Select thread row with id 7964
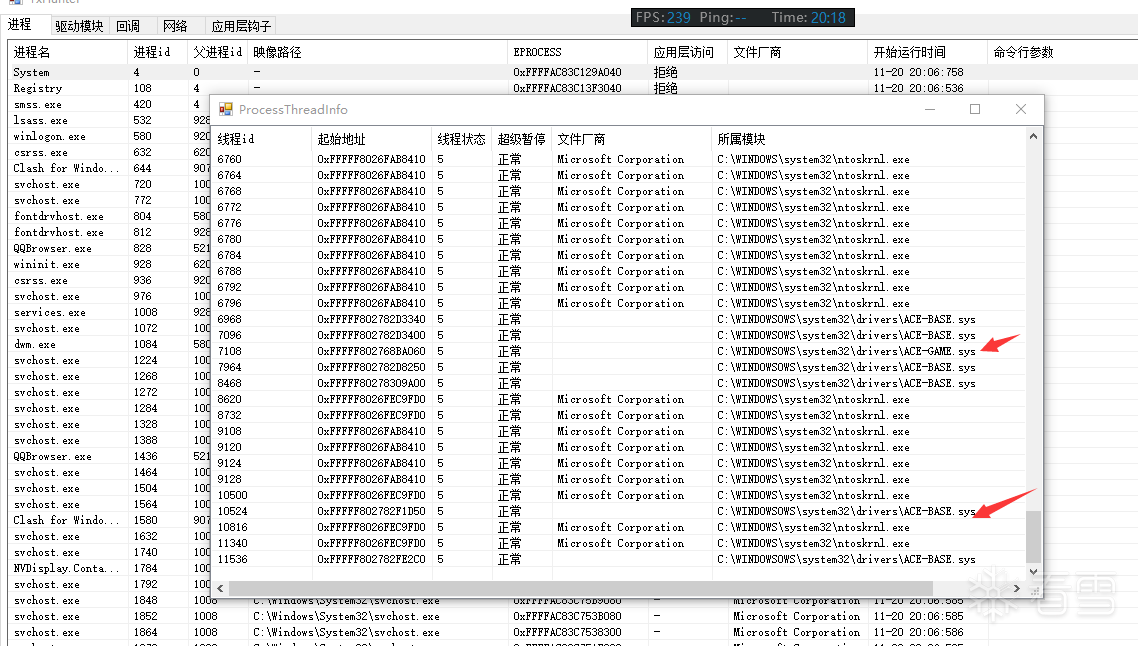 618,367
